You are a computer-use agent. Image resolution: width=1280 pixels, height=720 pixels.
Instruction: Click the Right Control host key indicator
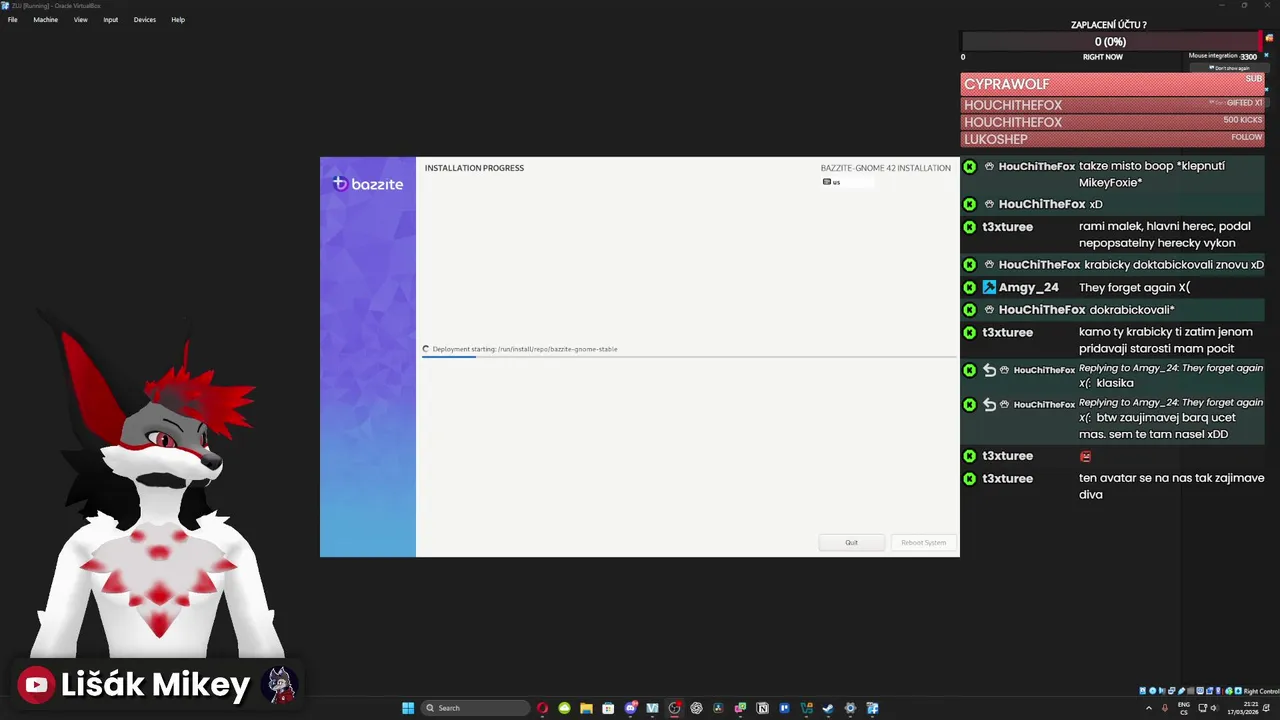tap(1261, 691)
